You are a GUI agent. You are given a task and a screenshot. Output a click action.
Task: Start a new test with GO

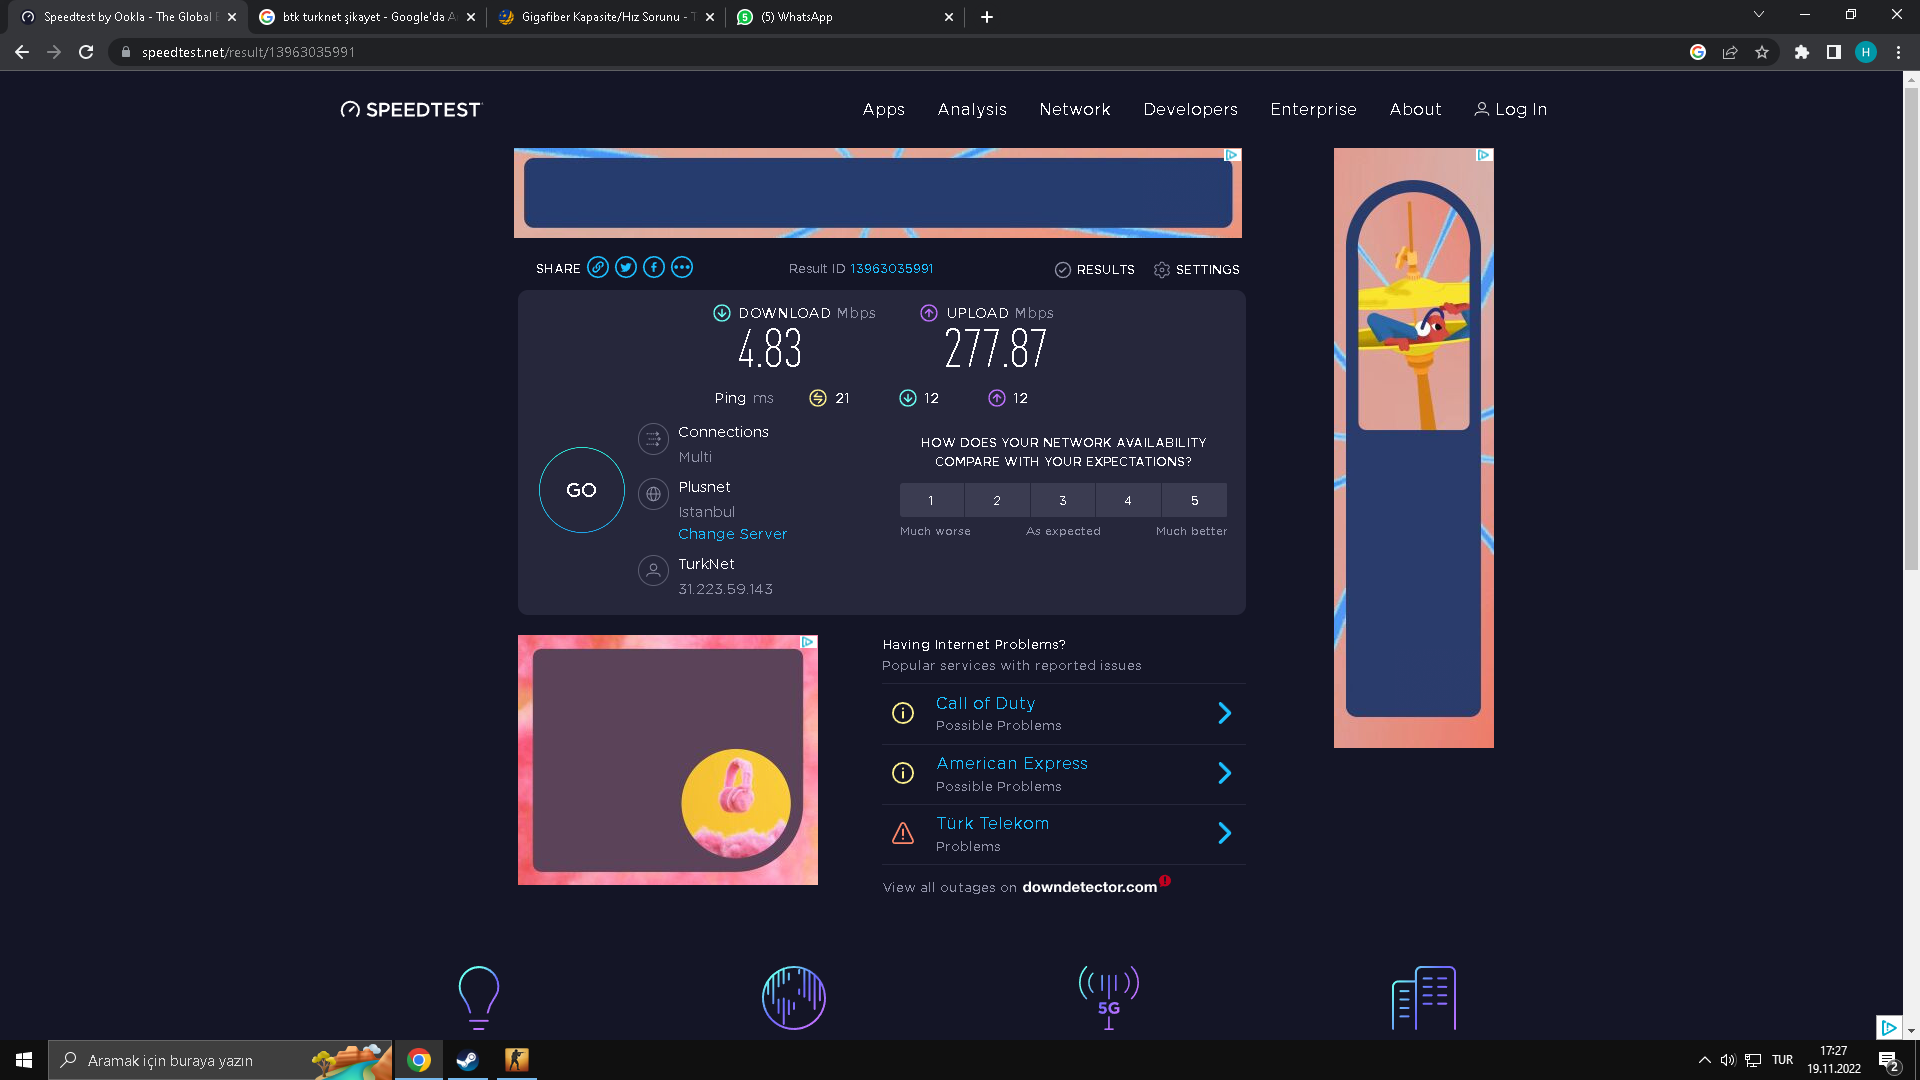[x=581, y=490]
